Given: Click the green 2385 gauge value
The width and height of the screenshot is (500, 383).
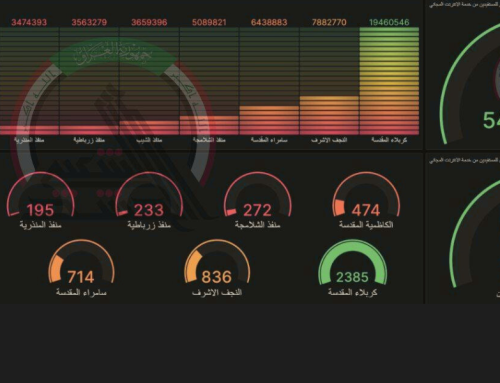Looking at the screenshot, I should [352, 277].
